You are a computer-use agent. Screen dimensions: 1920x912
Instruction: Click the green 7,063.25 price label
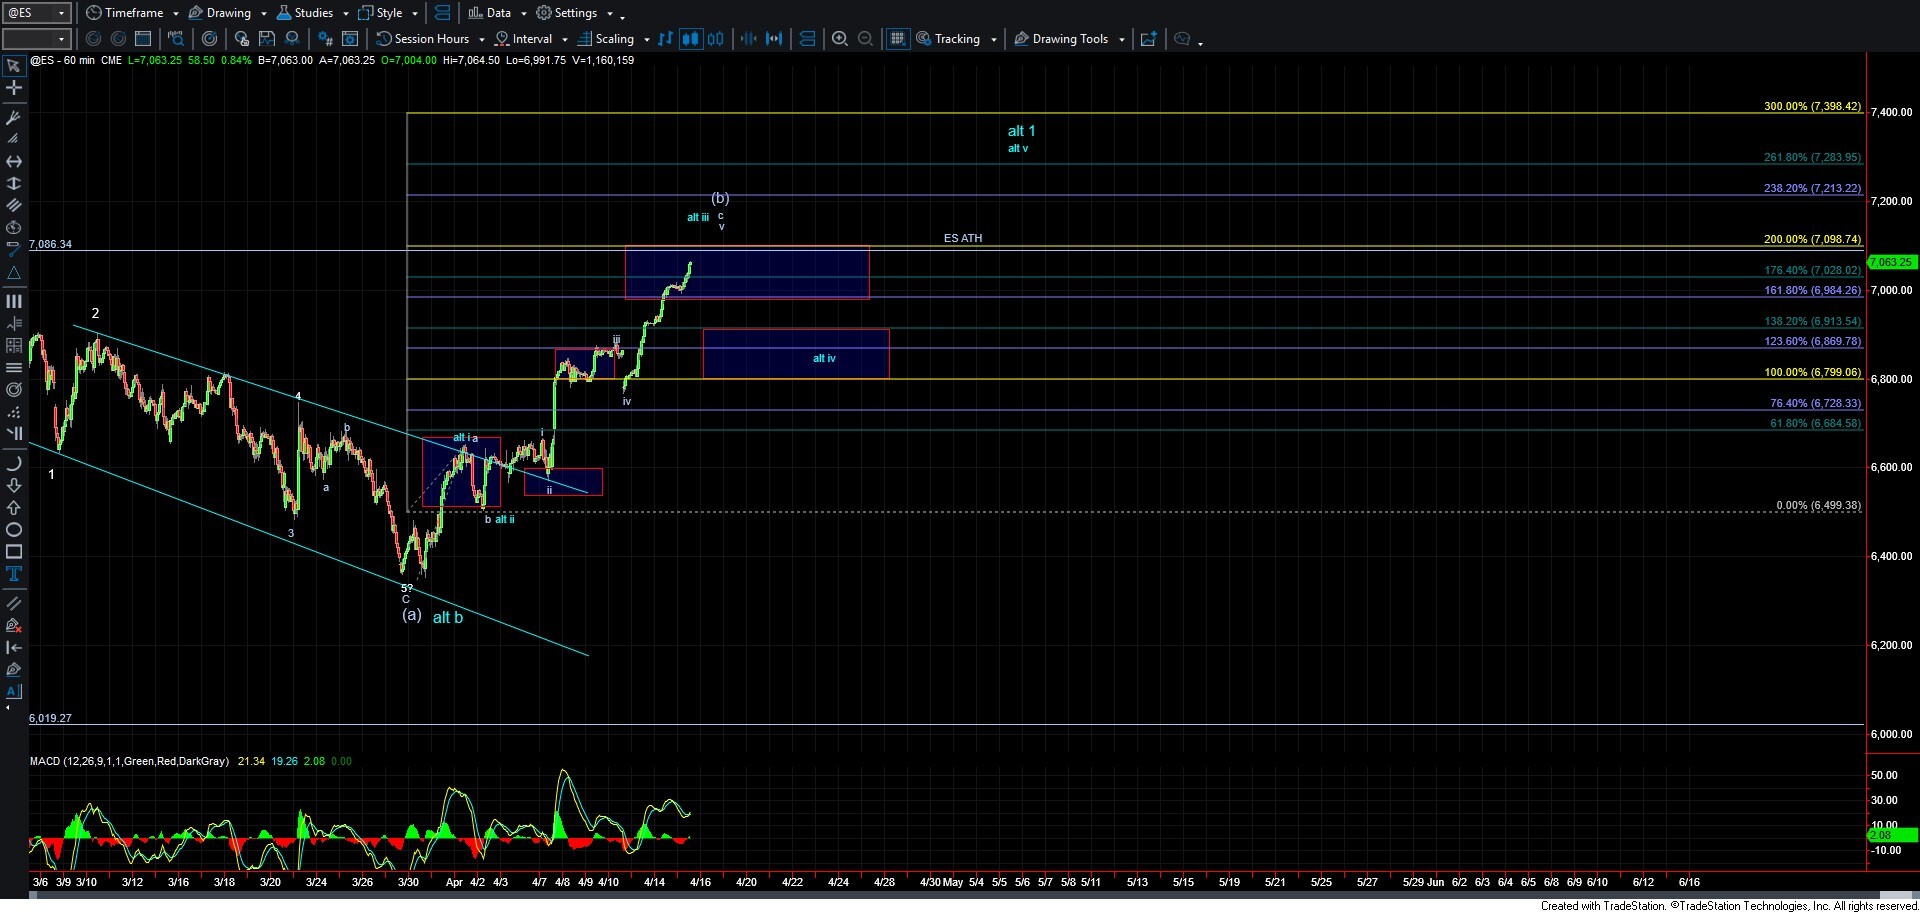(x=1891, y=262)
